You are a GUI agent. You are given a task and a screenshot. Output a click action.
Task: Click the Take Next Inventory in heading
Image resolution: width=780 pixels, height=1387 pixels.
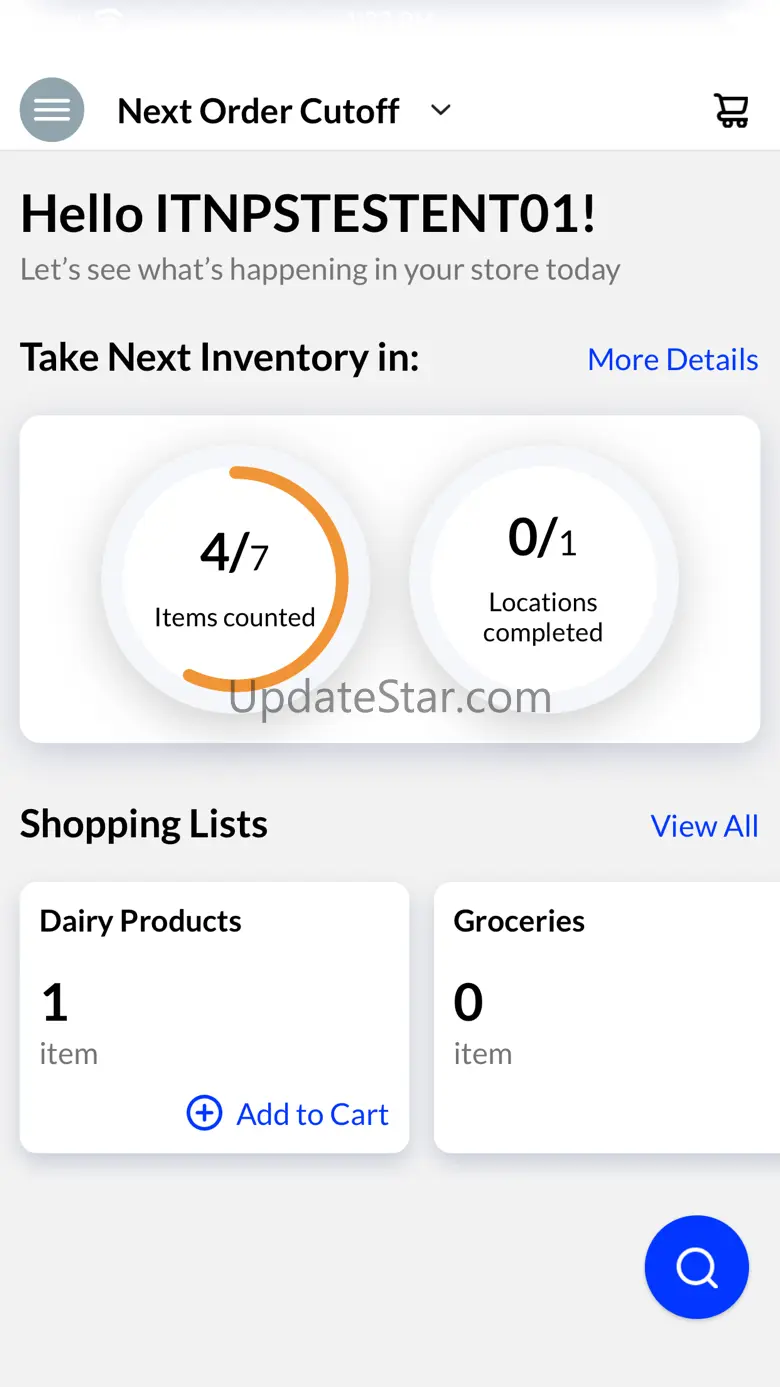coord(219,358)
